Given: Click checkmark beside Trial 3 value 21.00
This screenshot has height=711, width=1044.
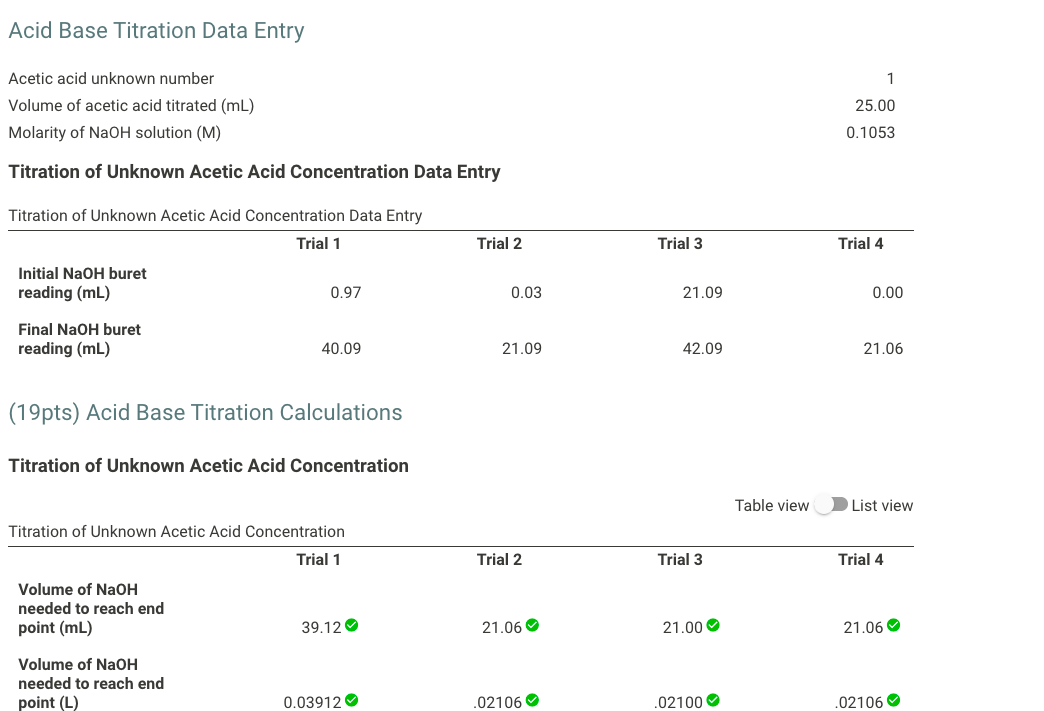Looking at the screenshot, I should 712,625.
